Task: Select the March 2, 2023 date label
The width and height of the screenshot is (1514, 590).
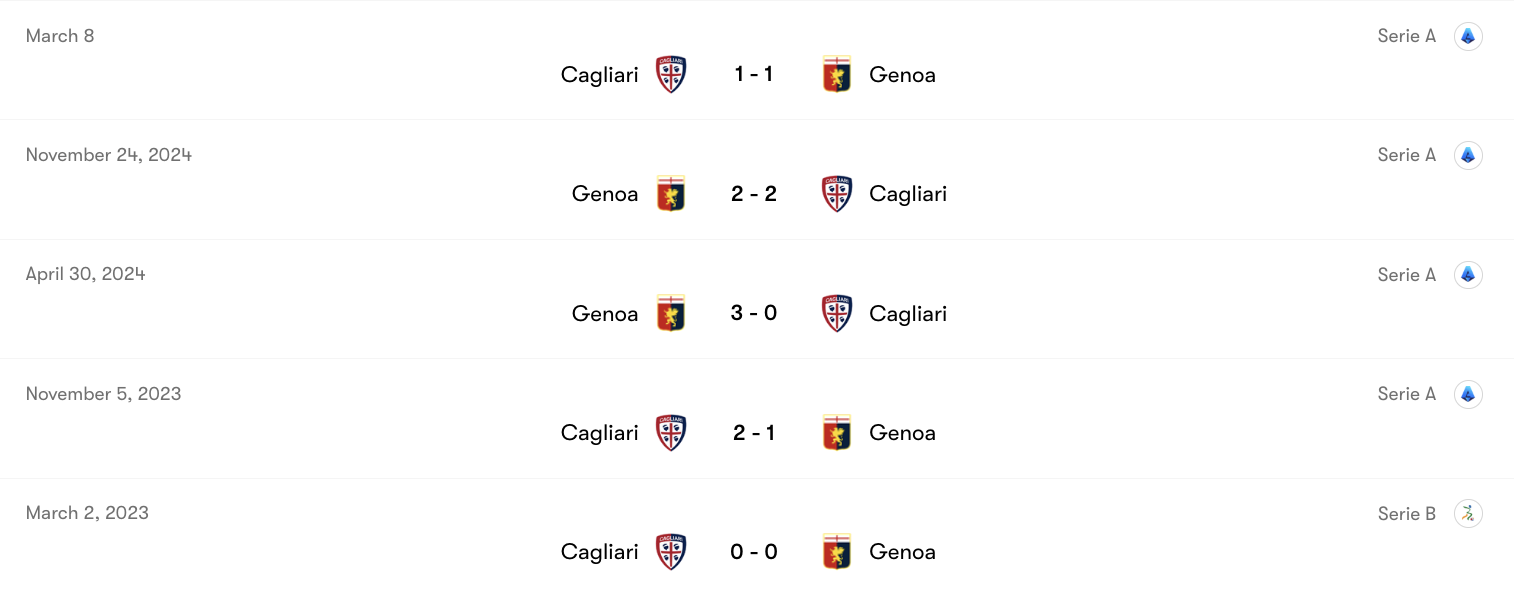Action: (87, 512)
